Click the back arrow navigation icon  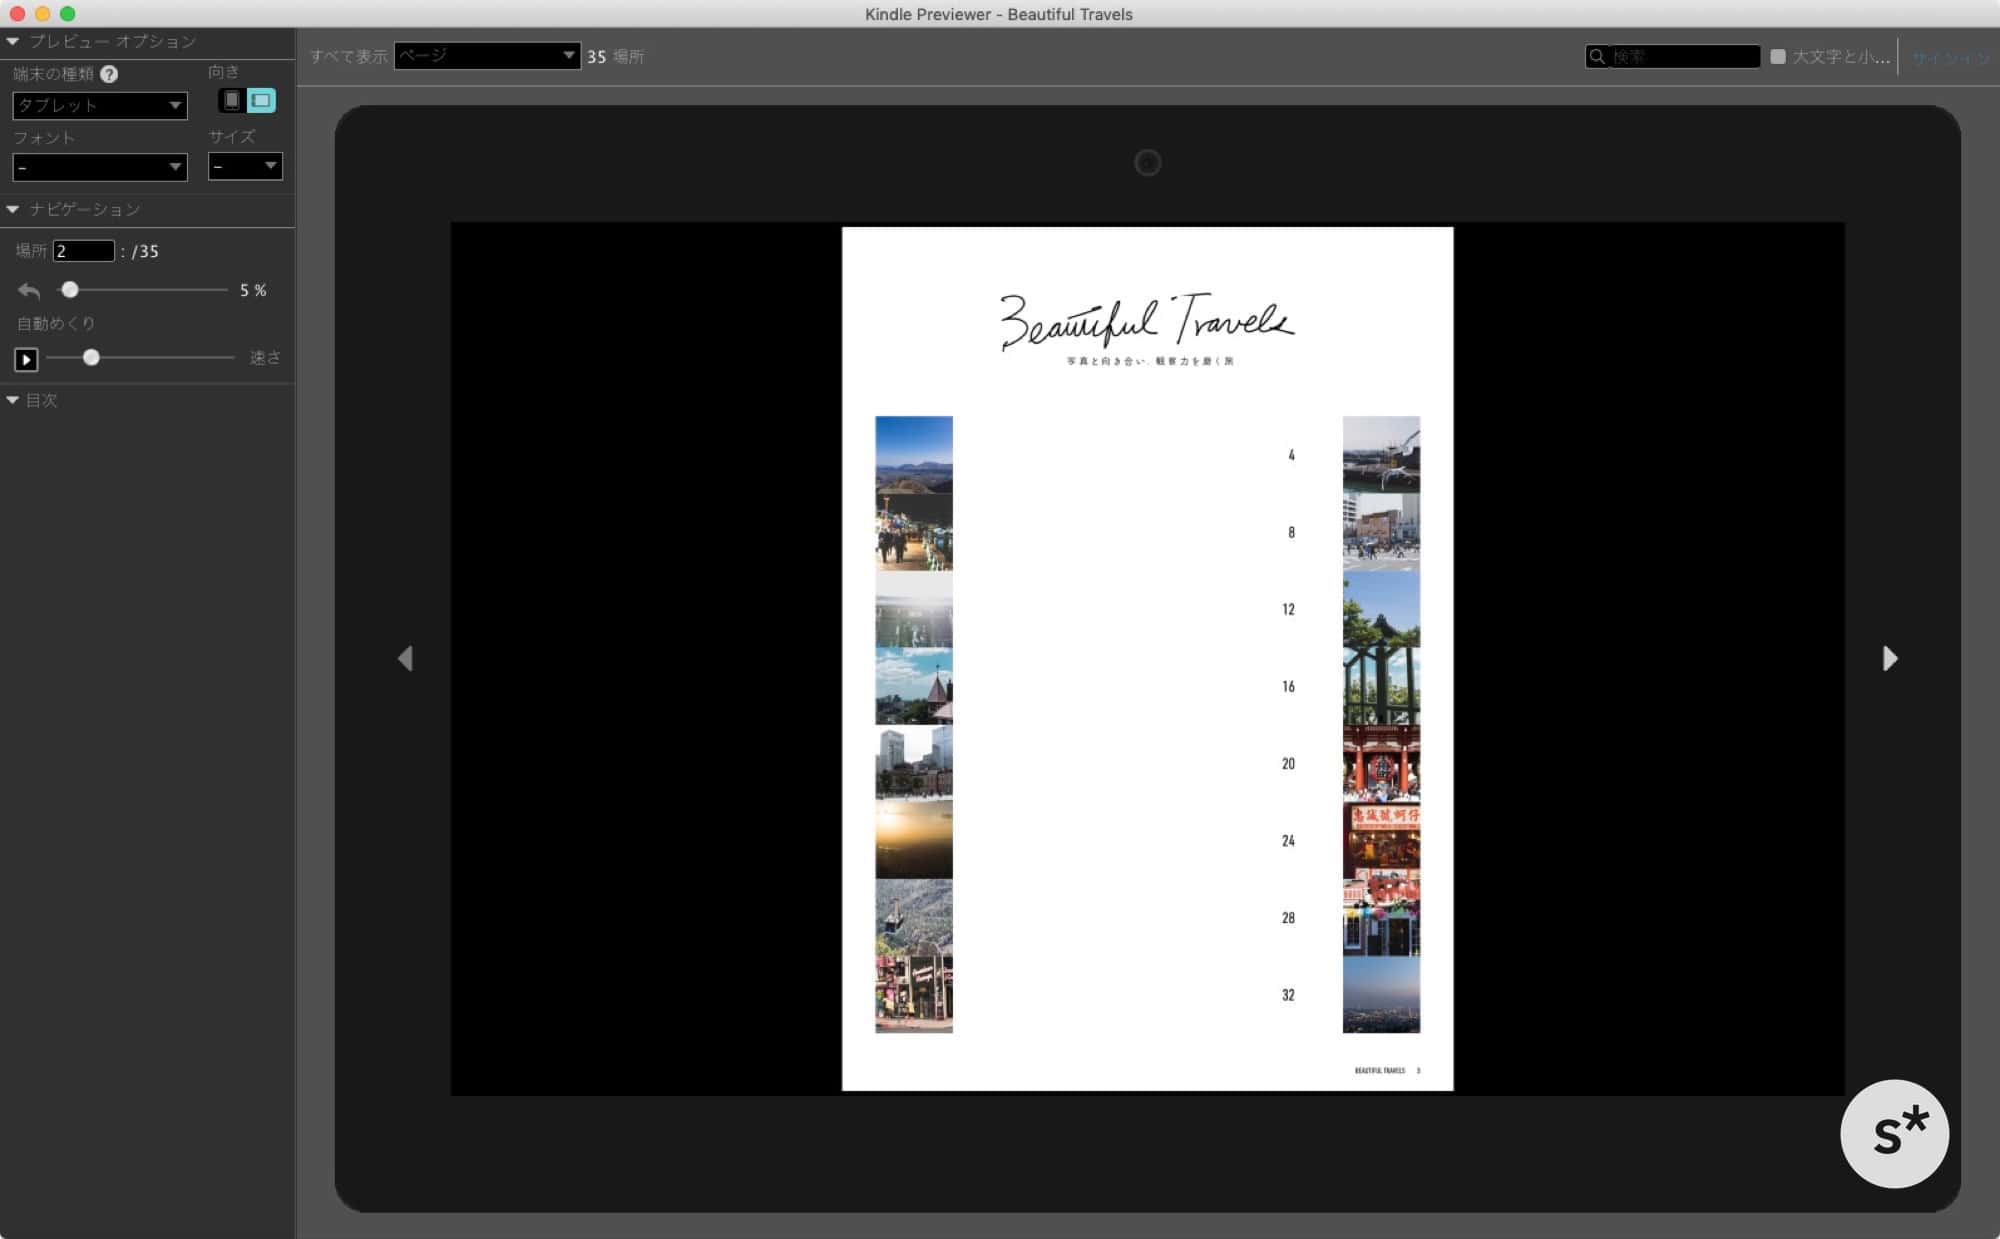point(29,291)
